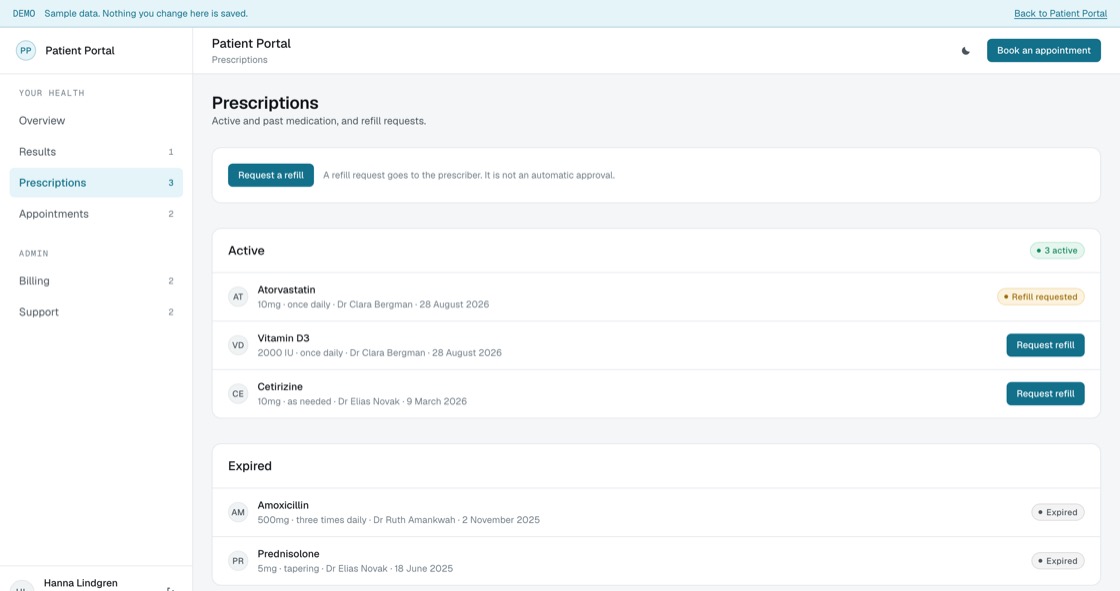Click the Hanna Lindgren user name
This screenshot has width=1120, height=591.
click(81, 583)
